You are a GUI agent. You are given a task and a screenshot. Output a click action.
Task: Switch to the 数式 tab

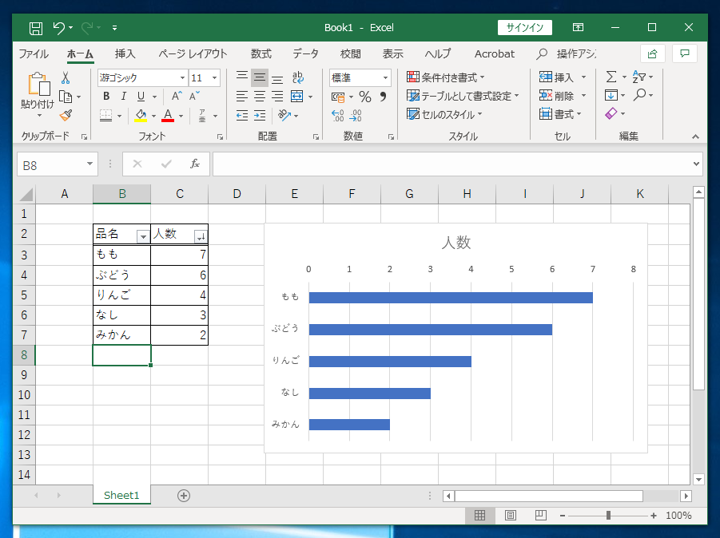coord(261,54)
